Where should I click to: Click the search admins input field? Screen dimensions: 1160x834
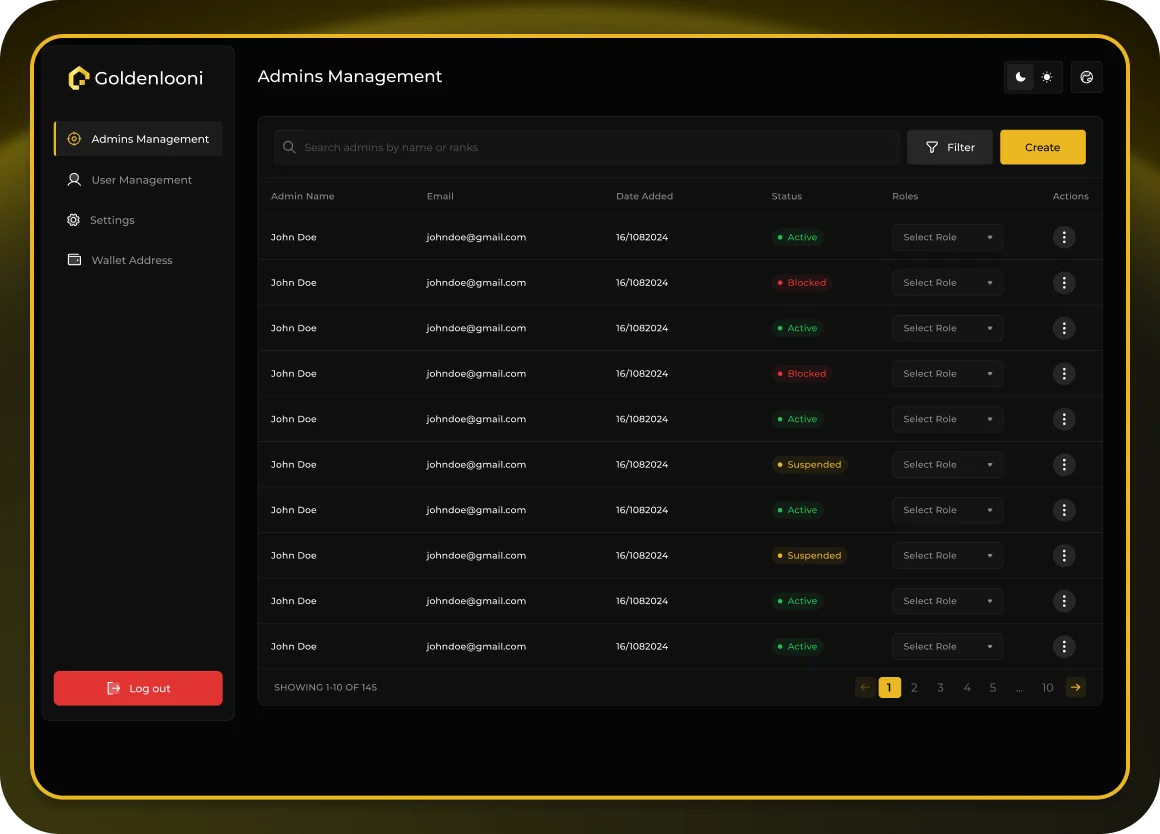pyautogui.click(x=590, y=147)
